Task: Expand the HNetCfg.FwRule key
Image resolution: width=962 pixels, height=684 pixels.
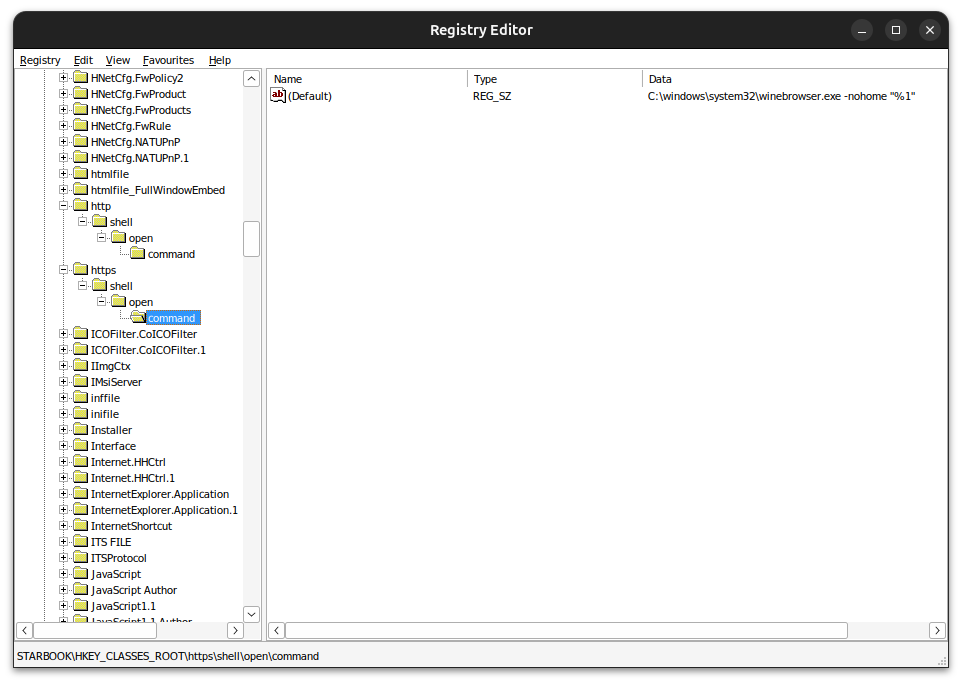Action: 64,126
